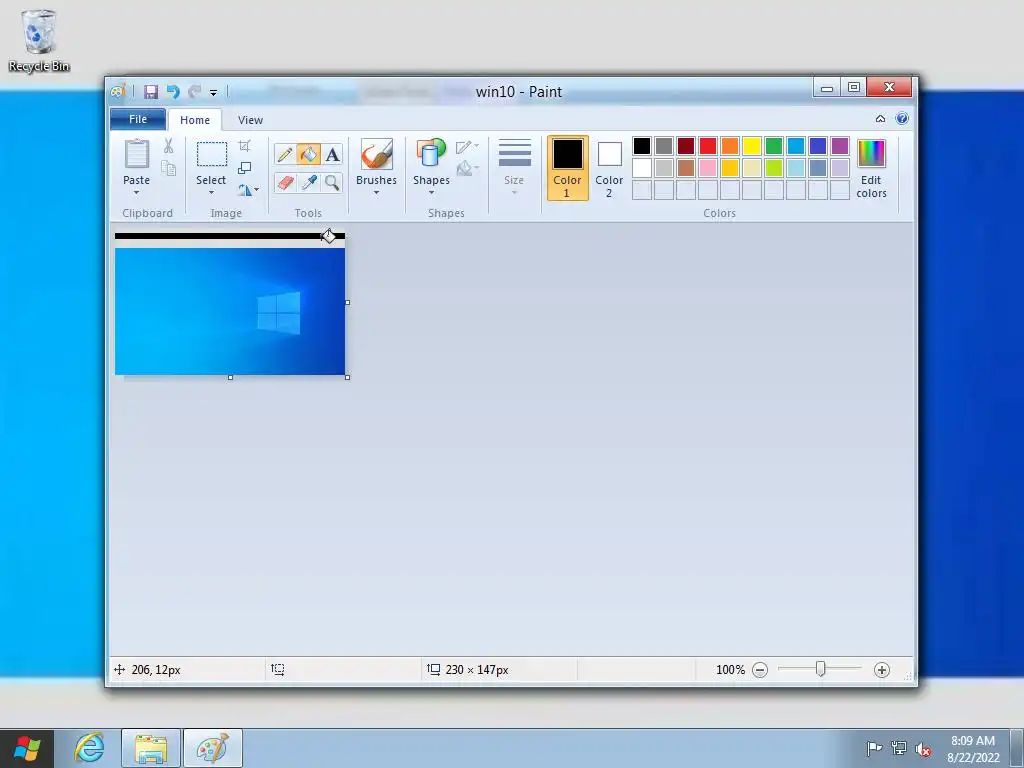The width and height of the screenshot is (1024, 768).
Task: Select the Text tool
Action: 332,155
